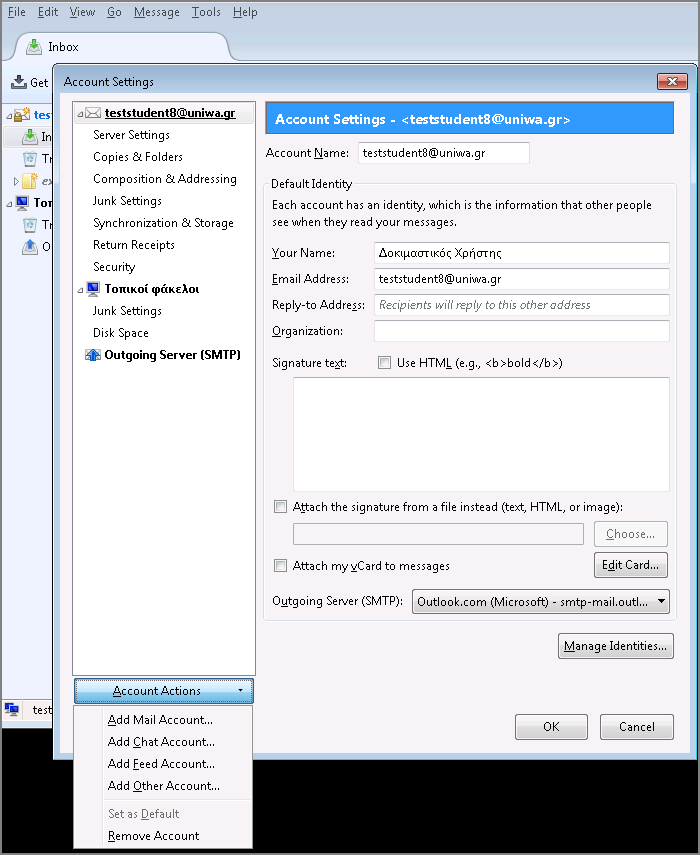Select Copies & Folders in the tree
700x855 pixels.
coord(137,157)
